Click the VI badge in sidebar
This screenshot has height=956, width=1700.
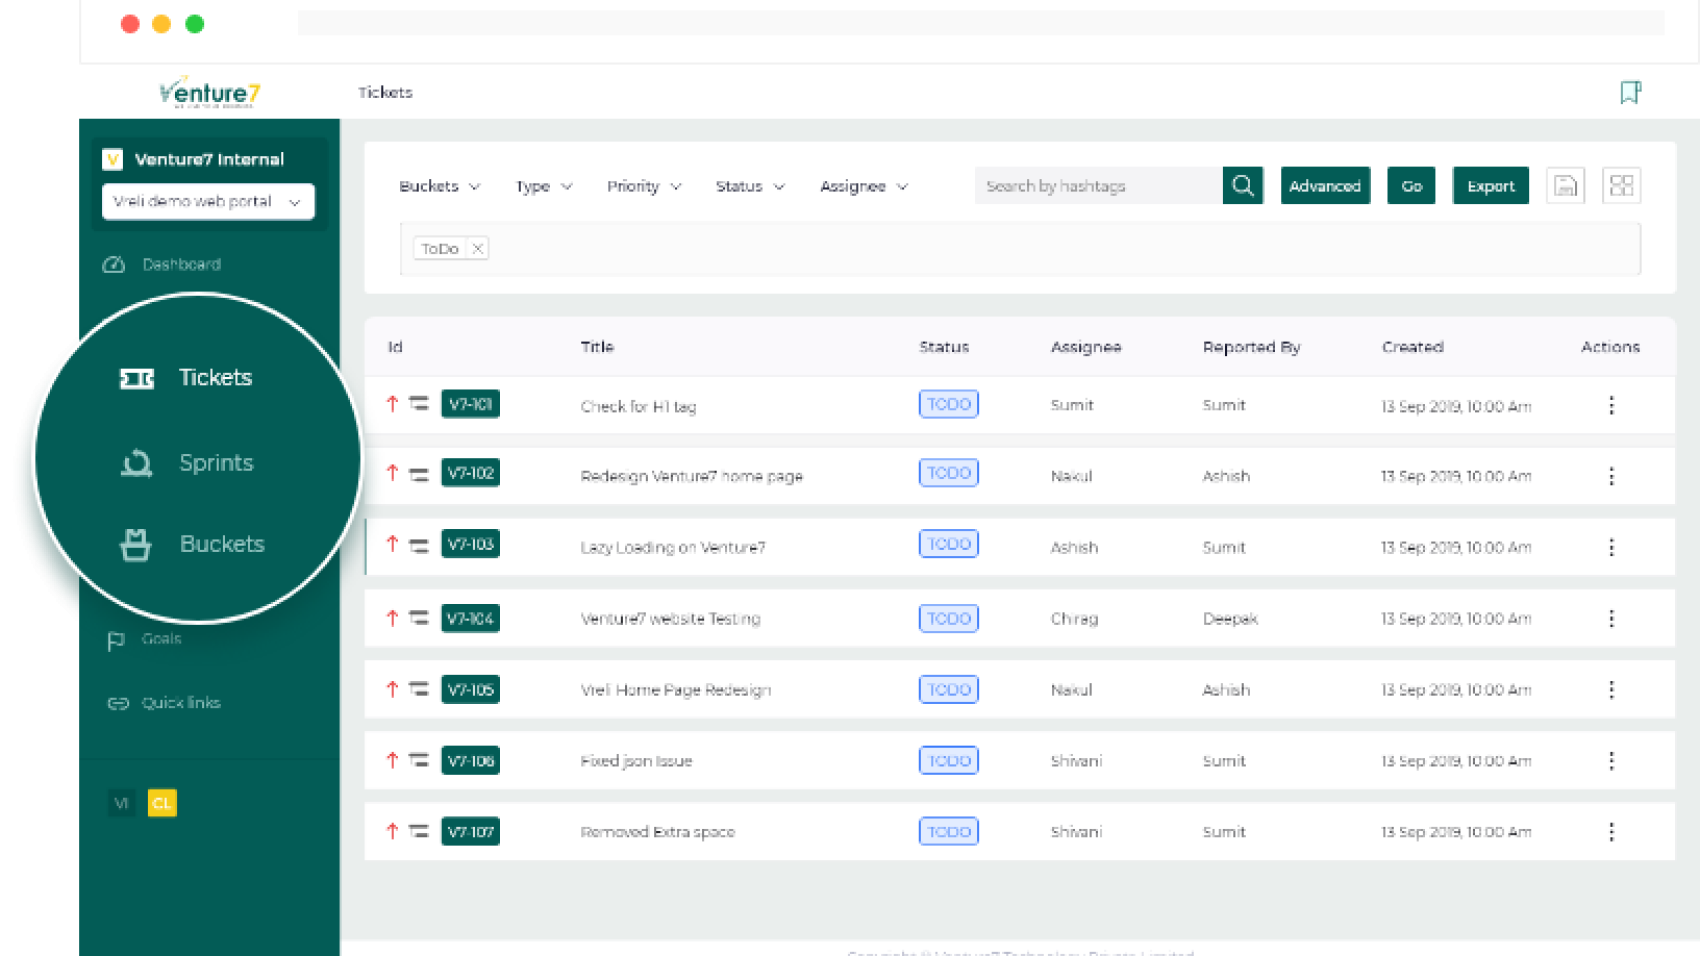tap(121, 803)
